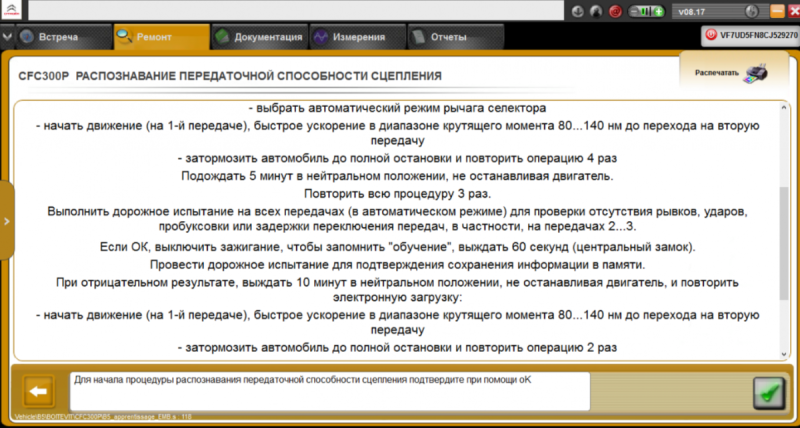
Task: Click the power plug icon near version
Action: [751, 11]
